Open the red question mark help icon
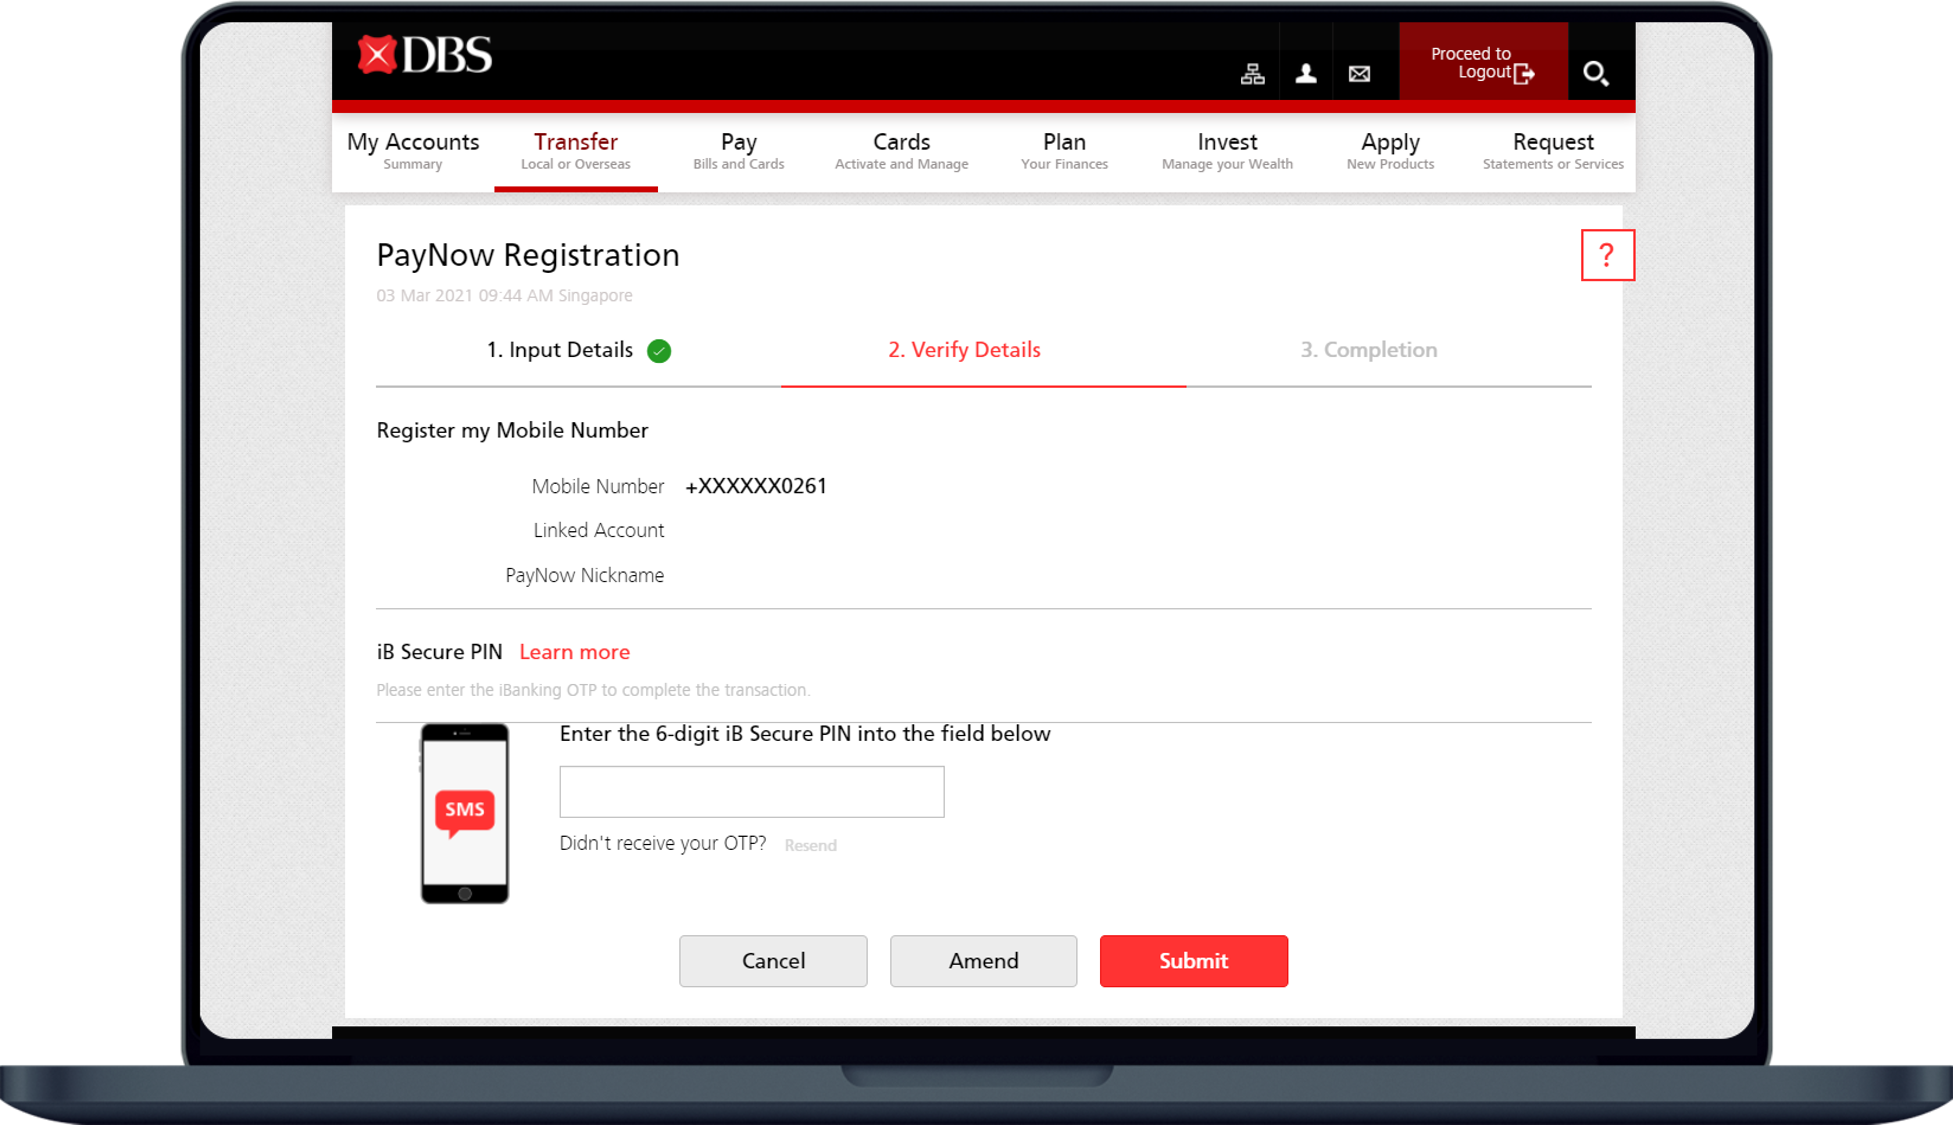Image resolution: width=1953 pixels, height=1125 pixels. coord(1607,255)
